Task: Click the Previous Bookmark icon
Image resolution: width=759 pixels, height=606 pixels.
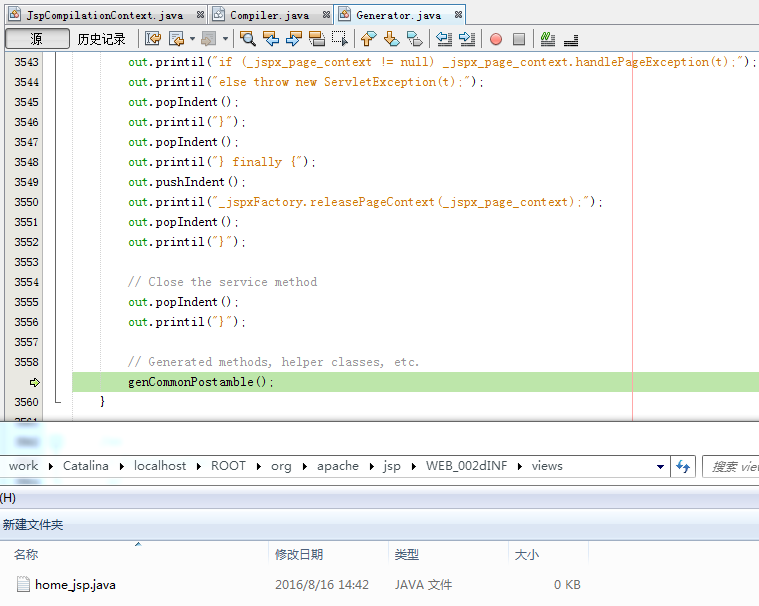Action: 369,39
